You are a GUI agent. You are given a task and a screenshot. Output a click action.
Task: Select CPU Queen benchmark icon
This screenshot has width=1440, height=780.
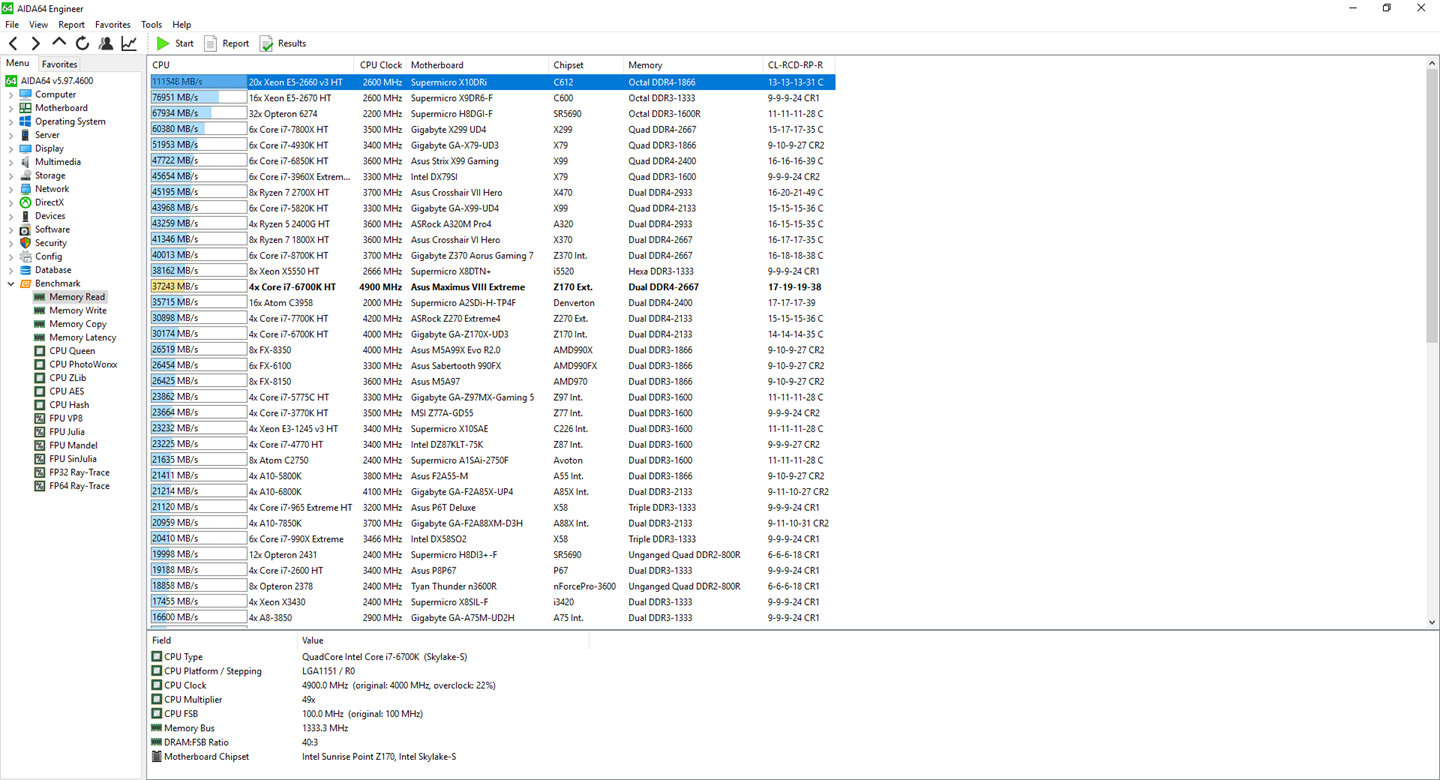(40, 351)
